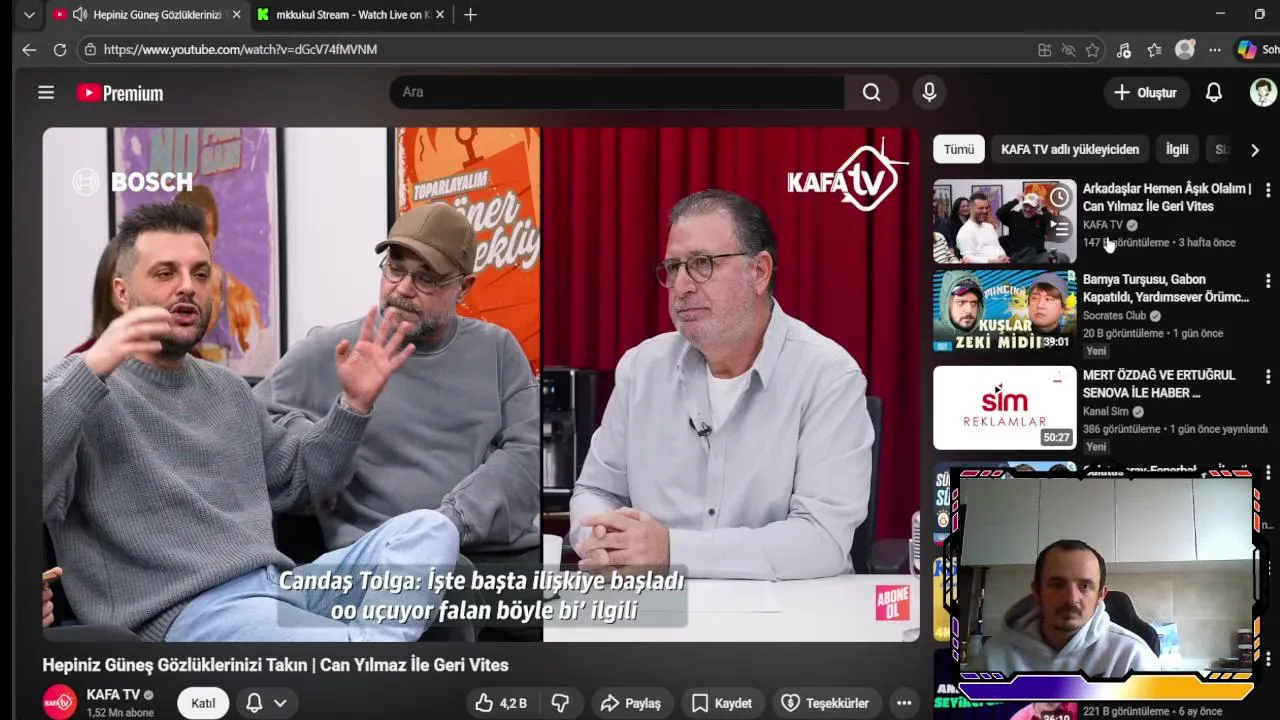The height and width of the screenshot is (720, 1280).
Task: View site information lock icon
Action: [90, 49]
